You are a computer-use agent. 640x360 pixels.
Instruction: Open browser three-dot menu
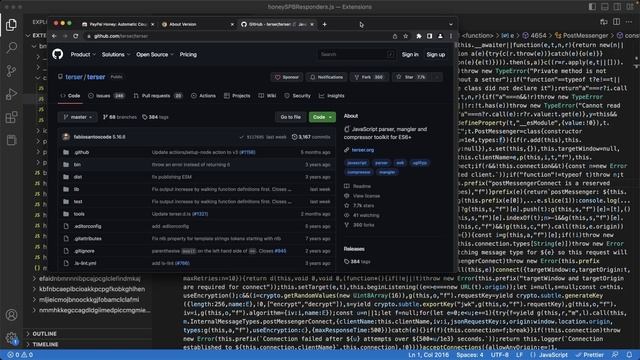coord(451,36)
